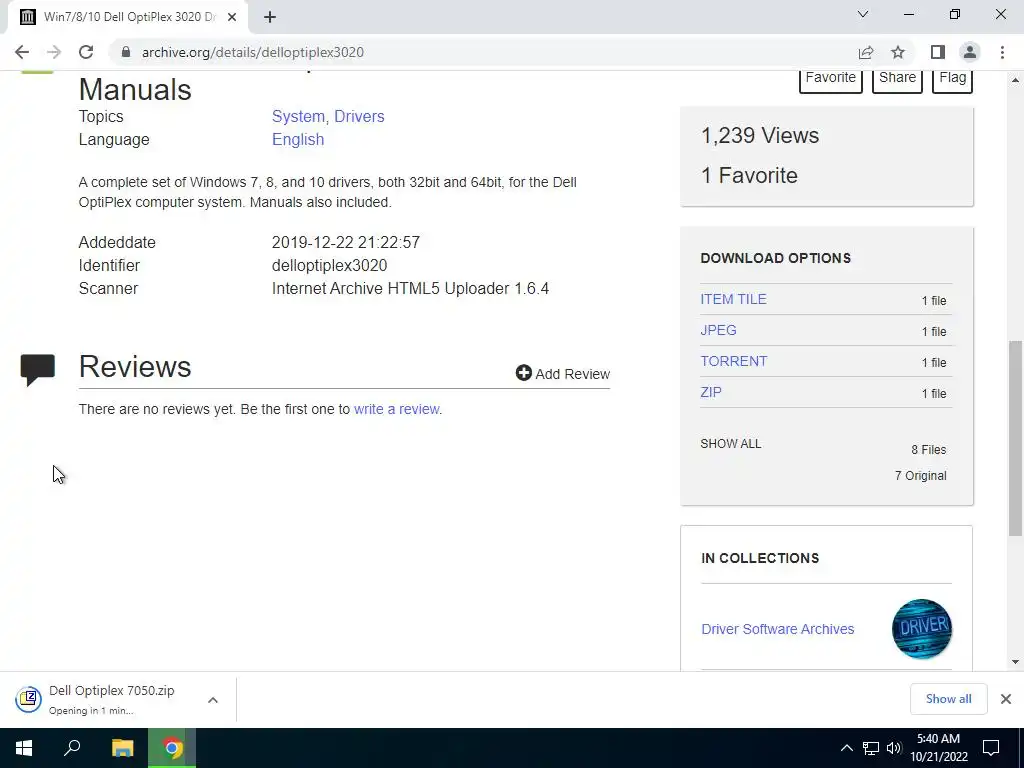The height and width of the screenshot is (768, 1024).
Task: Click the browser forward arrow
Action: [54, 52]
